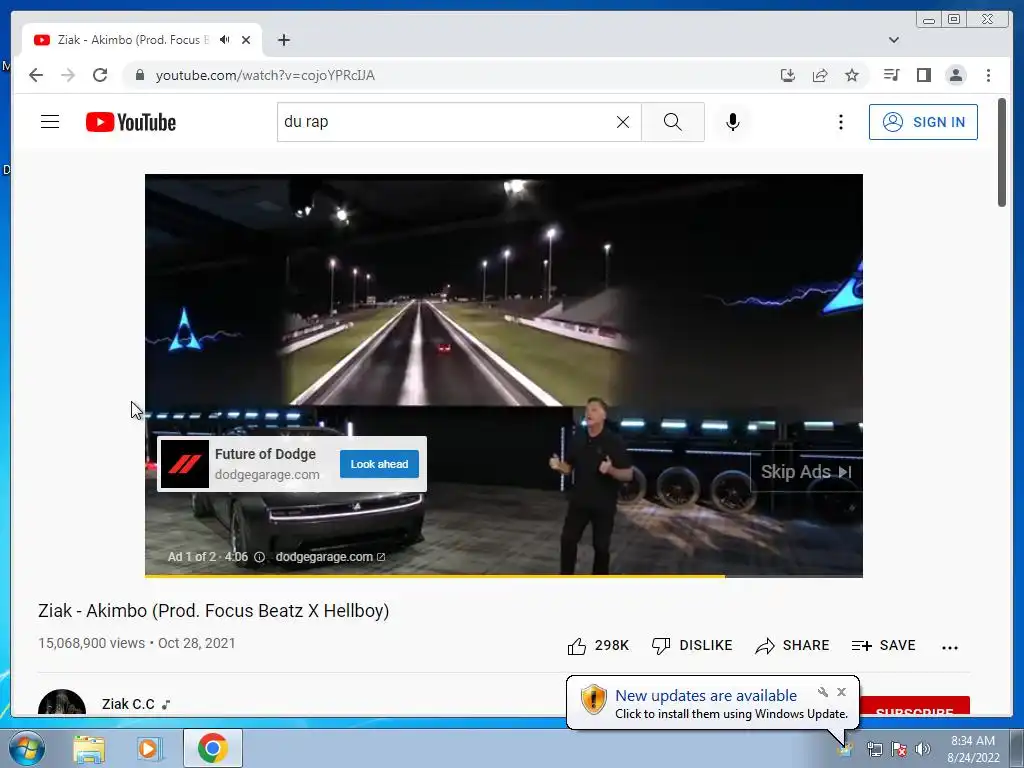Viewport: 1024px width, 768px height.
Task: Open the Future of Dodge ad title
Action: pyautogui.click(x=265, y=454)
